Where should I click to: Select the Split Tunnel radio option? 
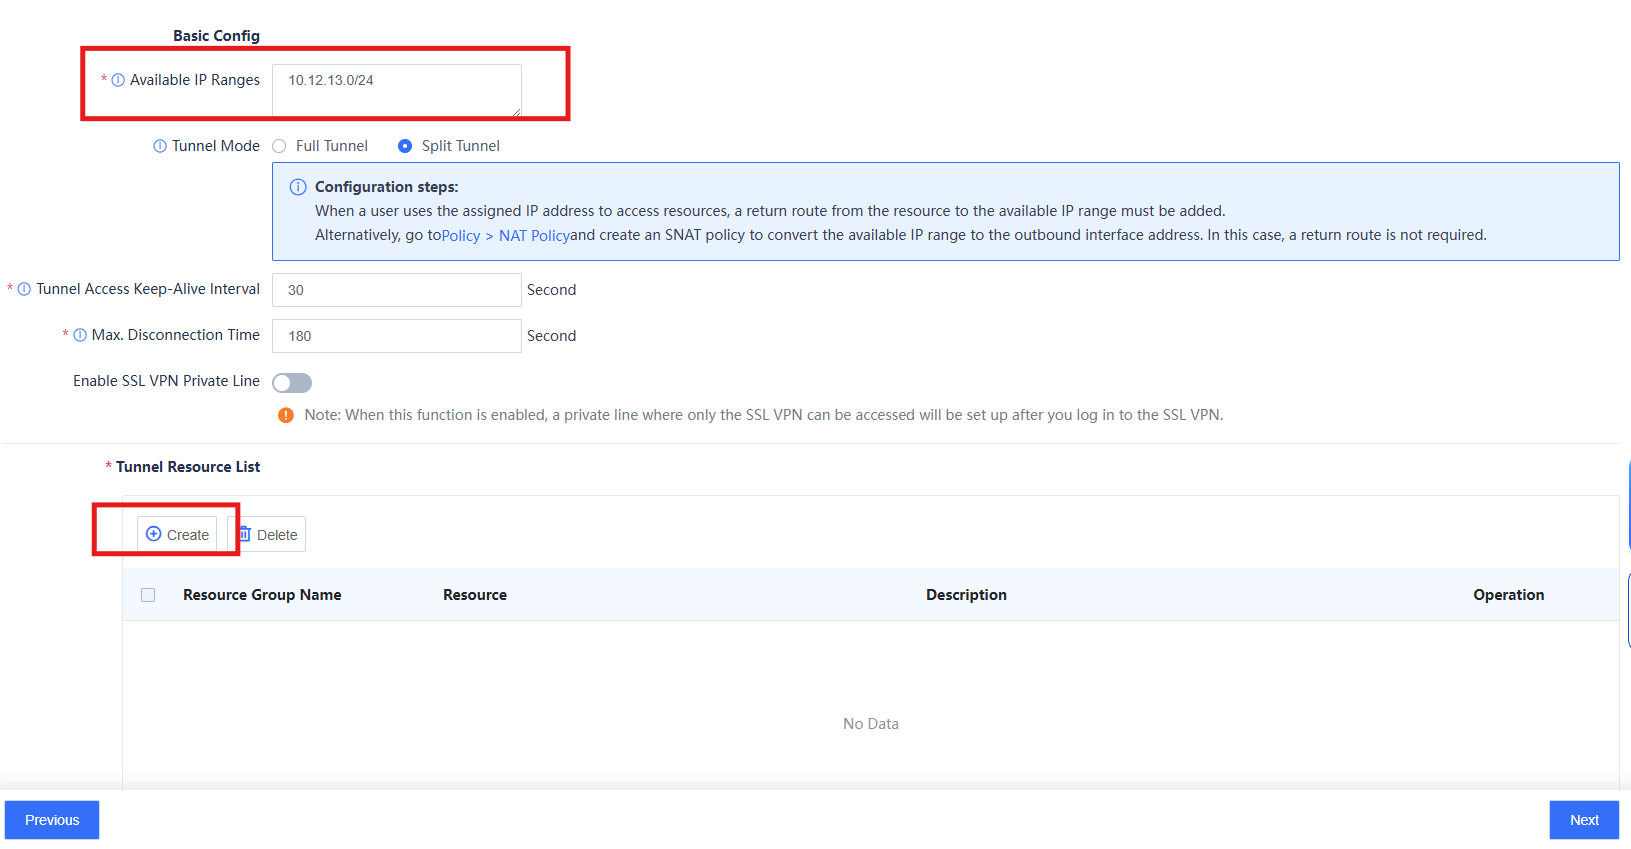405,146
